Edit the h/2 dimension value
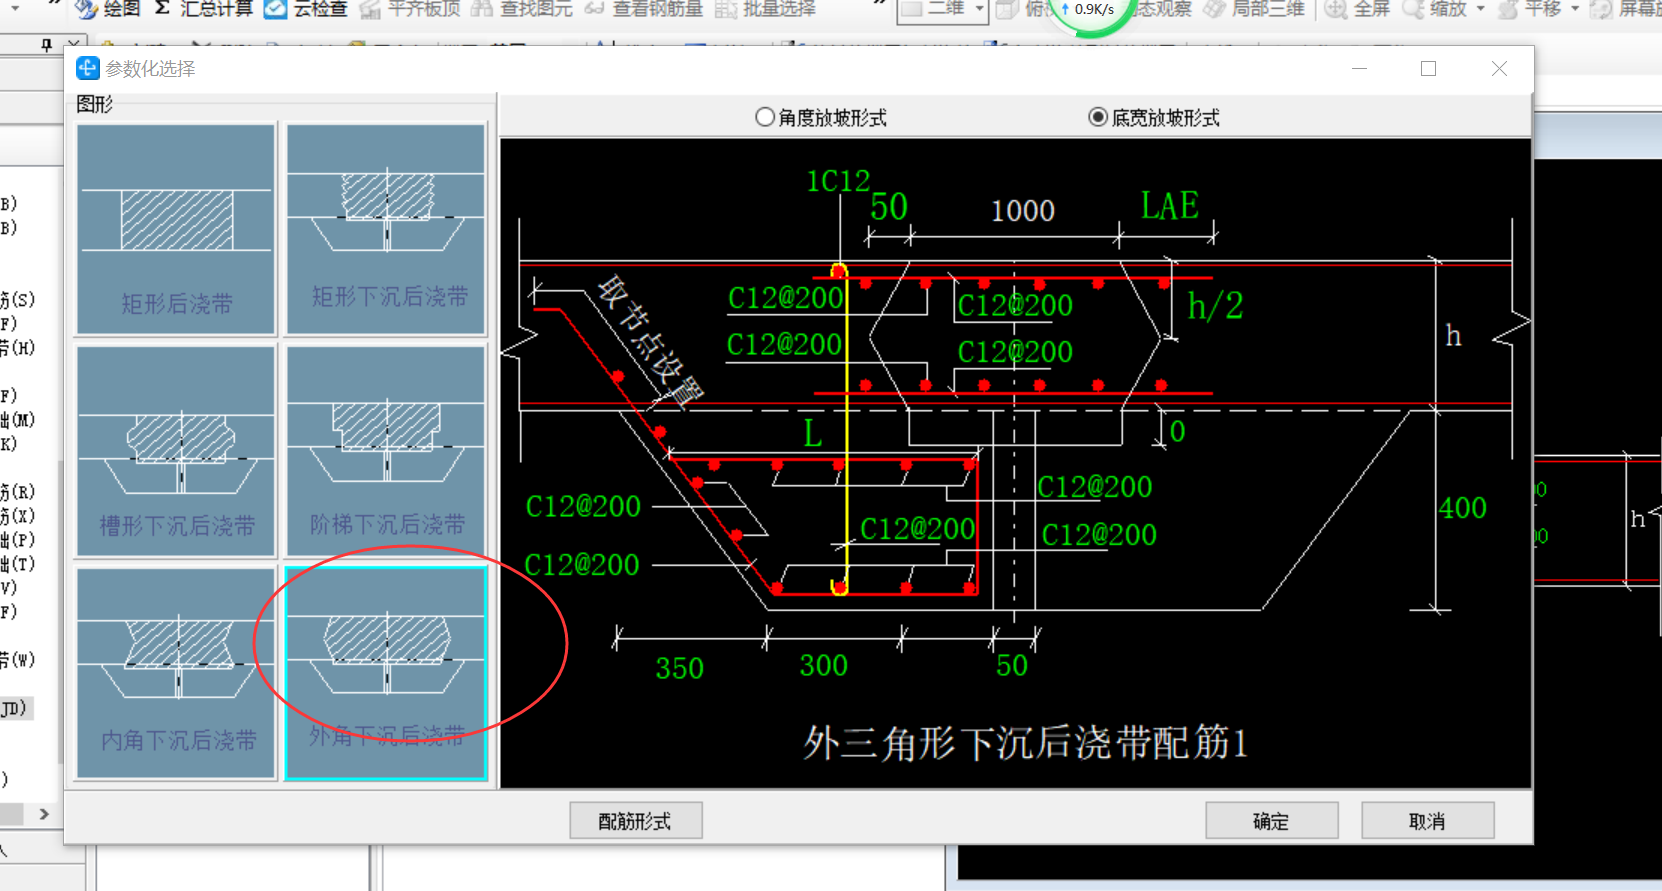The height and width of the screenshot is (891, 1662). 1215,306
